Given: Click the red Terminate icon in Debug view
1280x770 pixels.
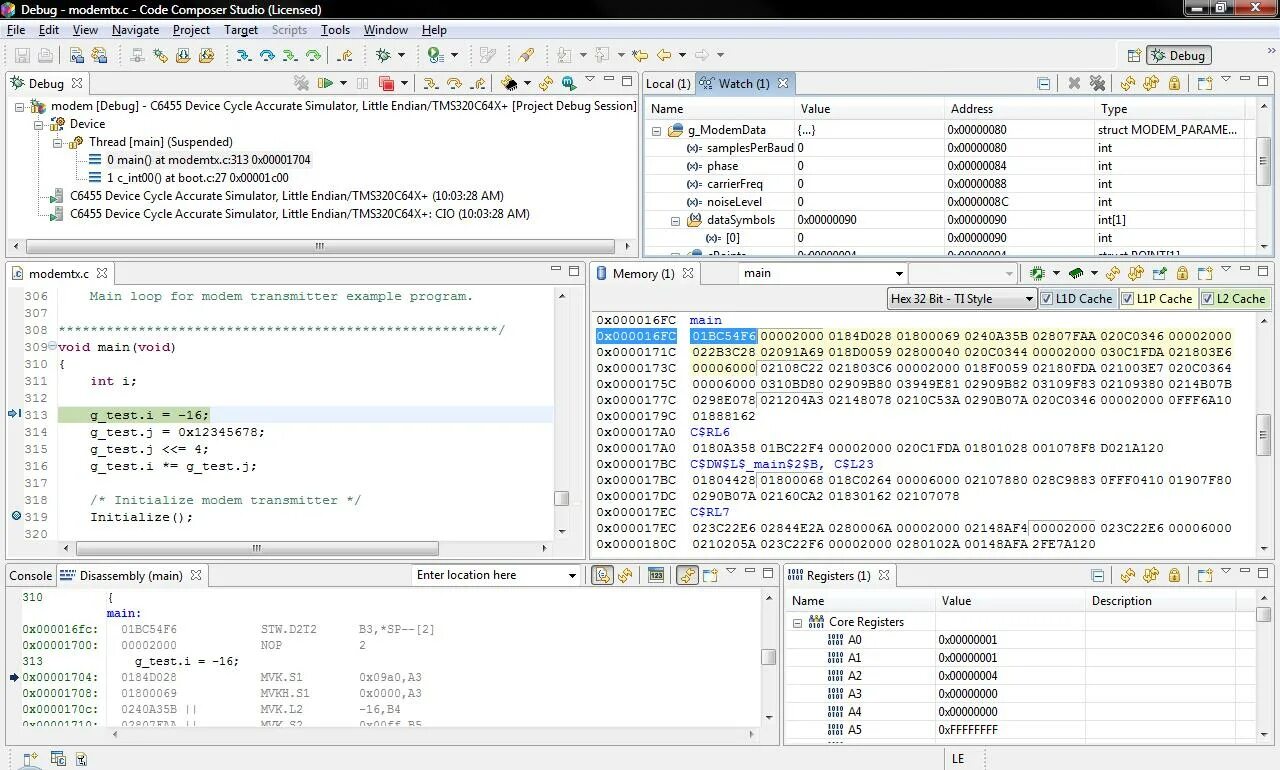Looking at the screenshot, I should (x=386, y=83).
